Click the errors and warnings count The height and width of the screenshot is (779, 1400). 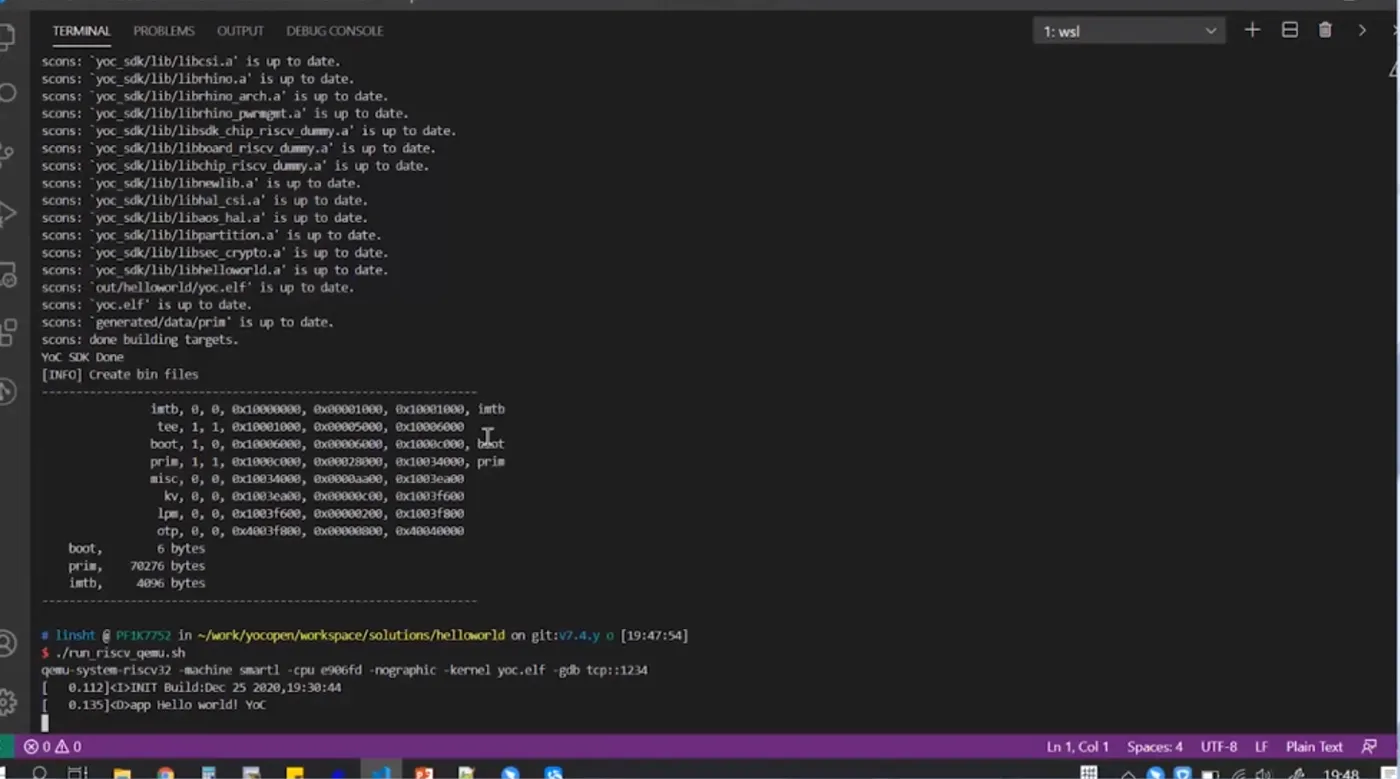click(x=53, y=747)
